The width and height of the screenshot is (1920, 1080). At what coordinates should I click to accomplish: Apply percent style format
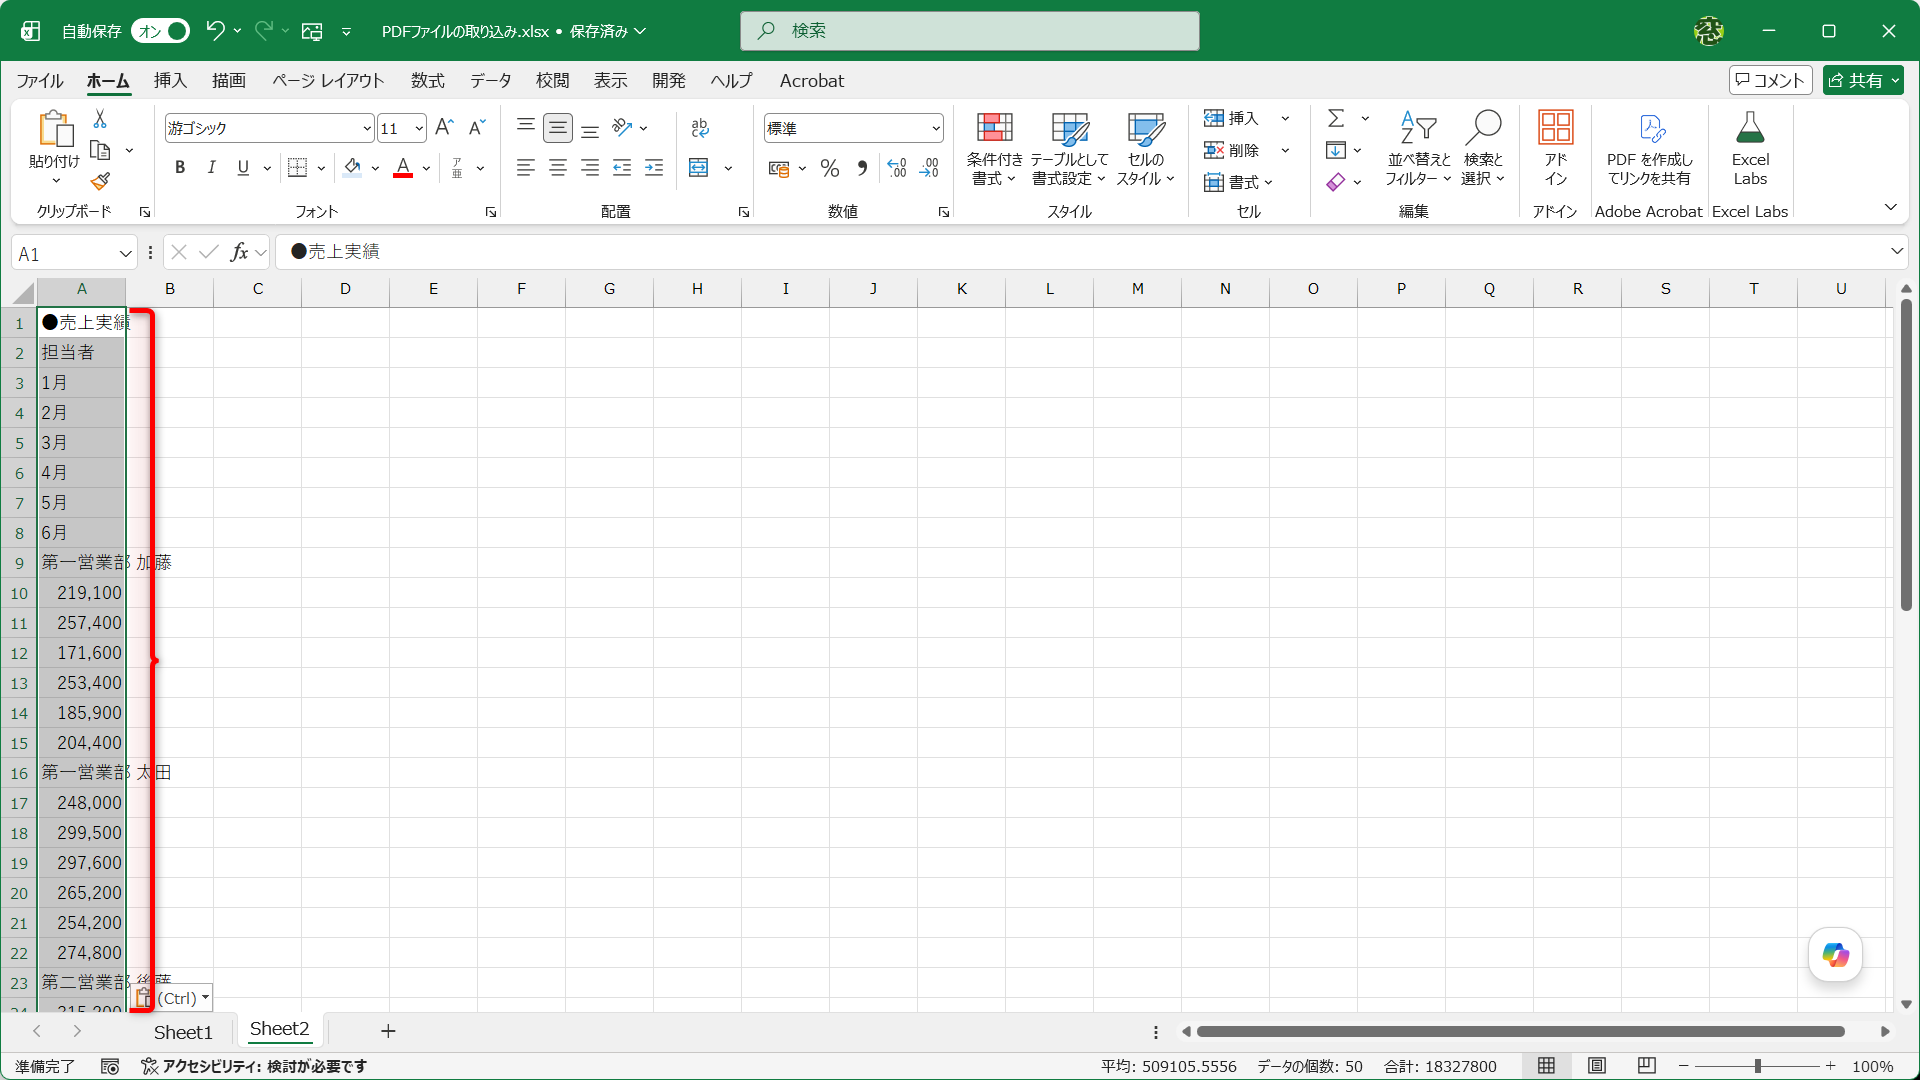829,168
